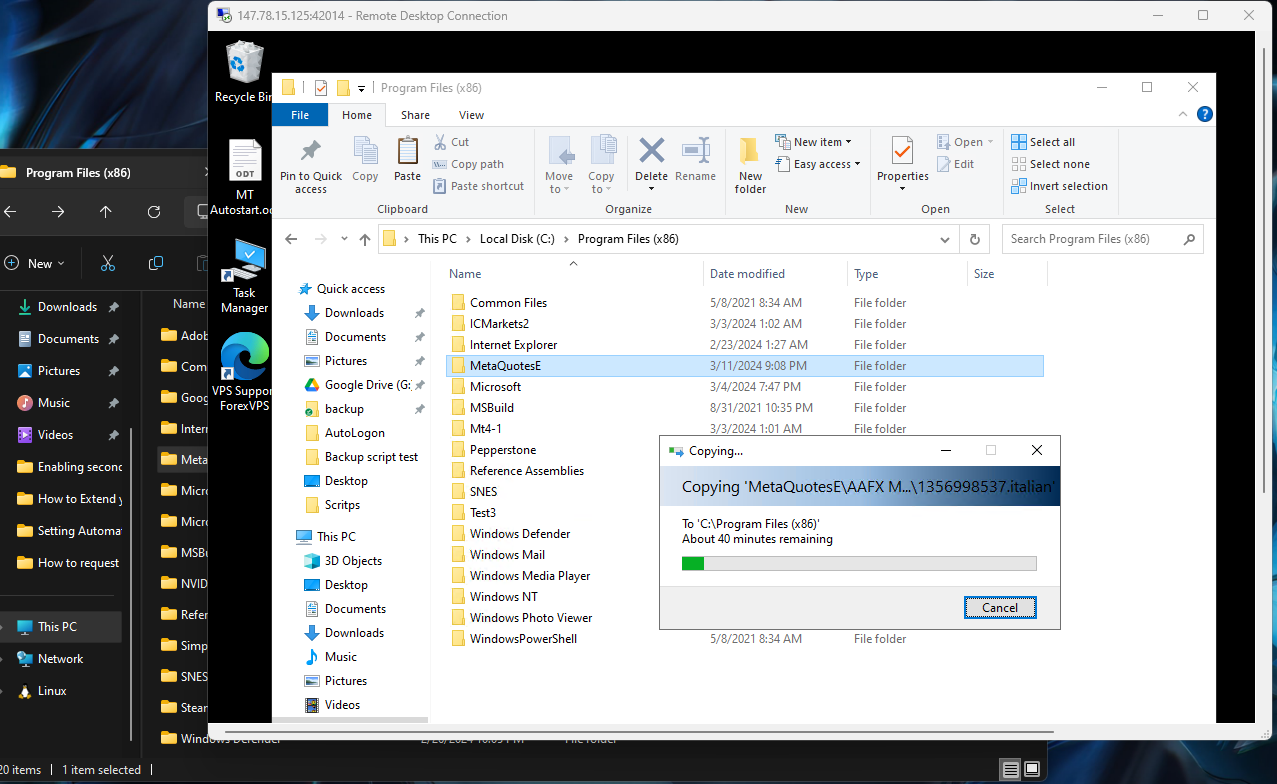Click the Refresh button in address bar
This screenshot has height=784, width=1277.
point(975,239)
